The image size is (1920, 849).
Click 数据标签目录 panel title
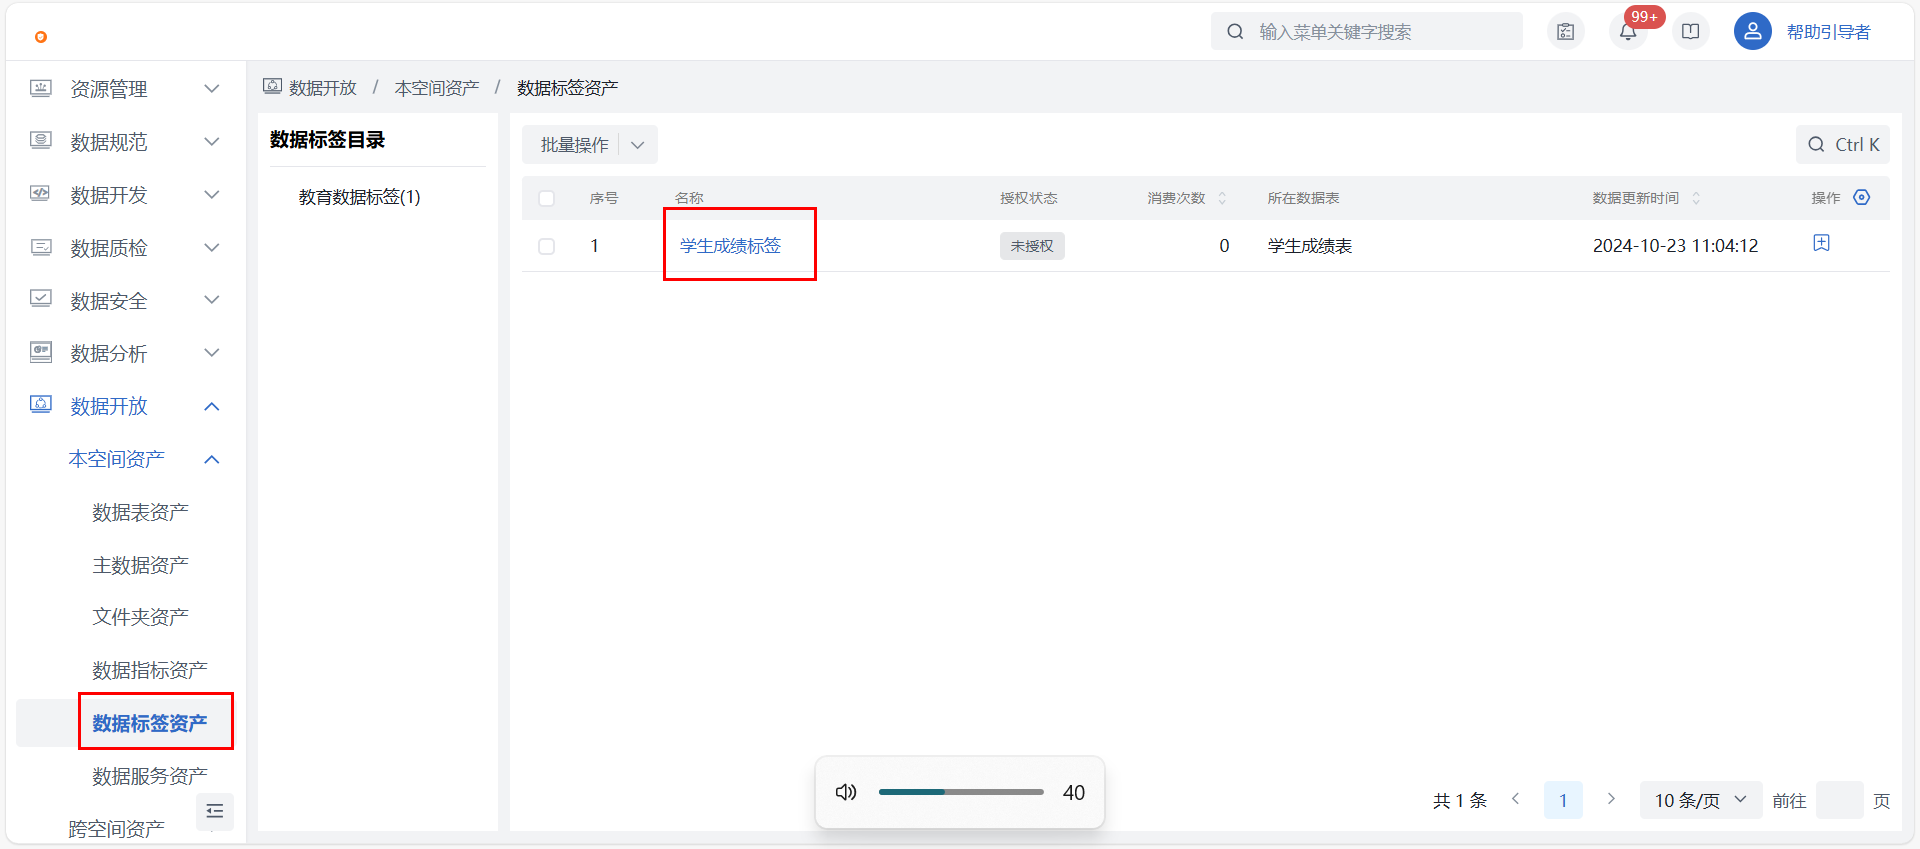pyautogui.click(x=327, y=140)
